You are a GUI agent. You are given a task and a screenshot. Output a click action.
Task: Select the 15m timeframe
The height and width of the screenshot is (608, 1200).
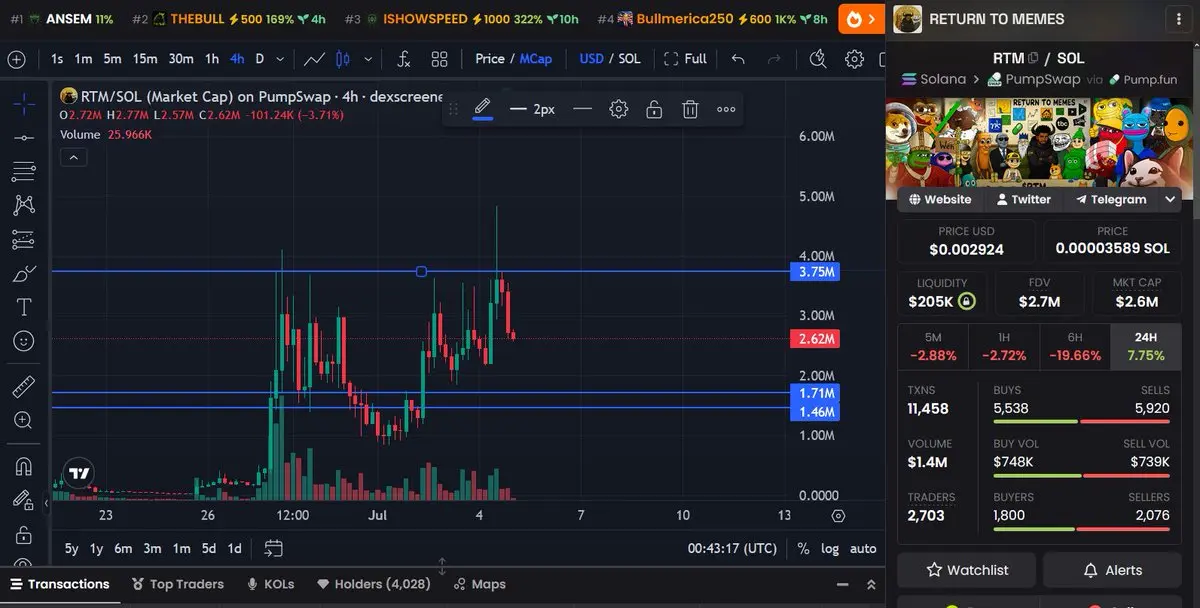tap(145, 59)
